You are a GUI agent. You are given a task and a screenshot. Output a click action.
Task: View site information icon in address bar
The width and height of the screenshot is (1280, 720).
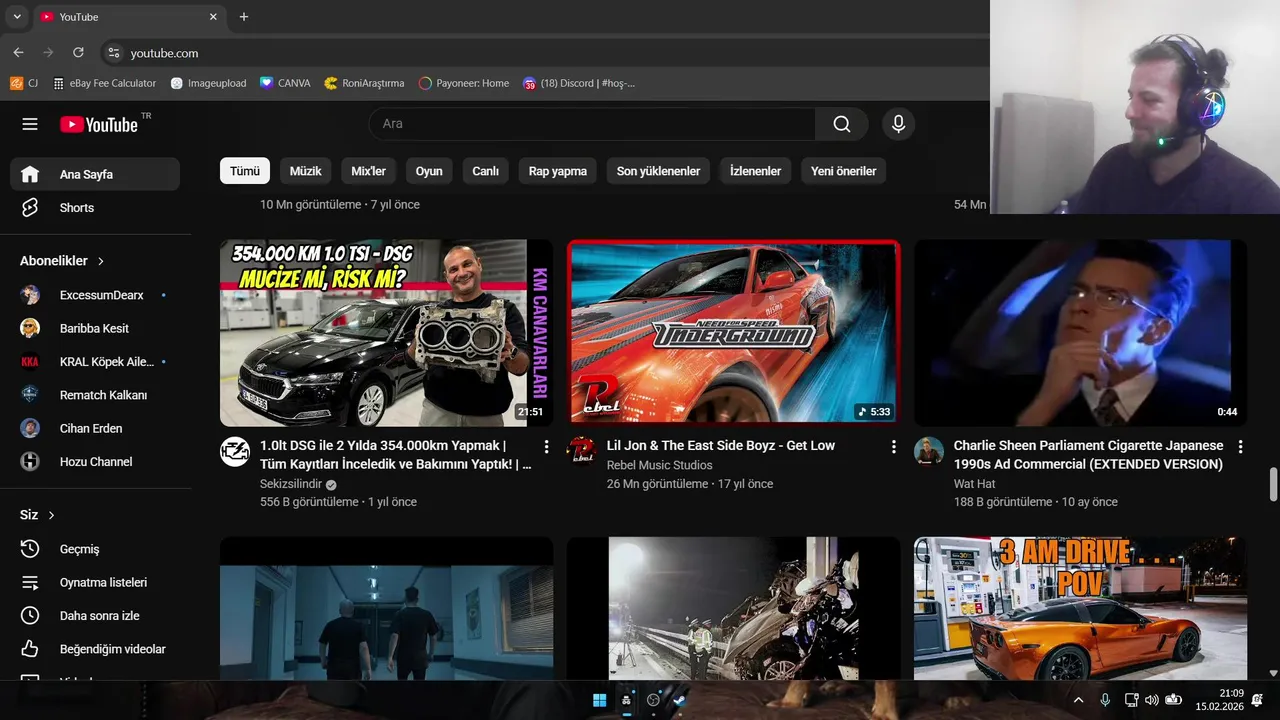click(113, 53)
